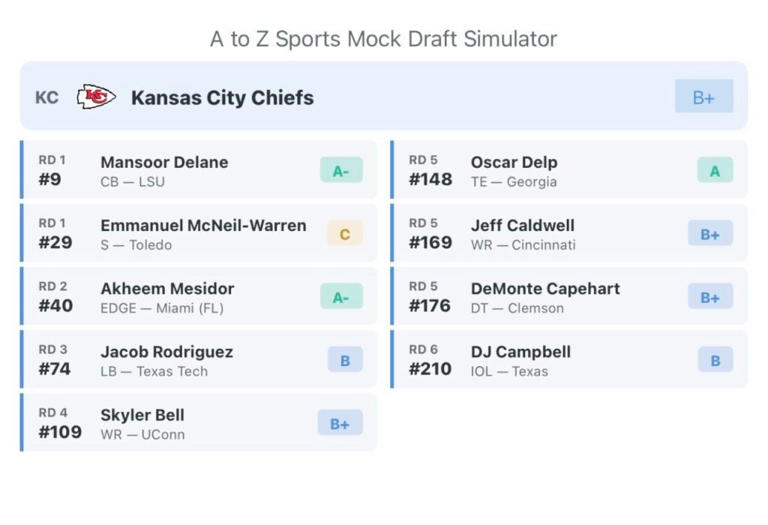Viewport: 768px width, 525px height.
Task: Select the B grade beside Jacob Rodriguez
Action: pos(344,360)
